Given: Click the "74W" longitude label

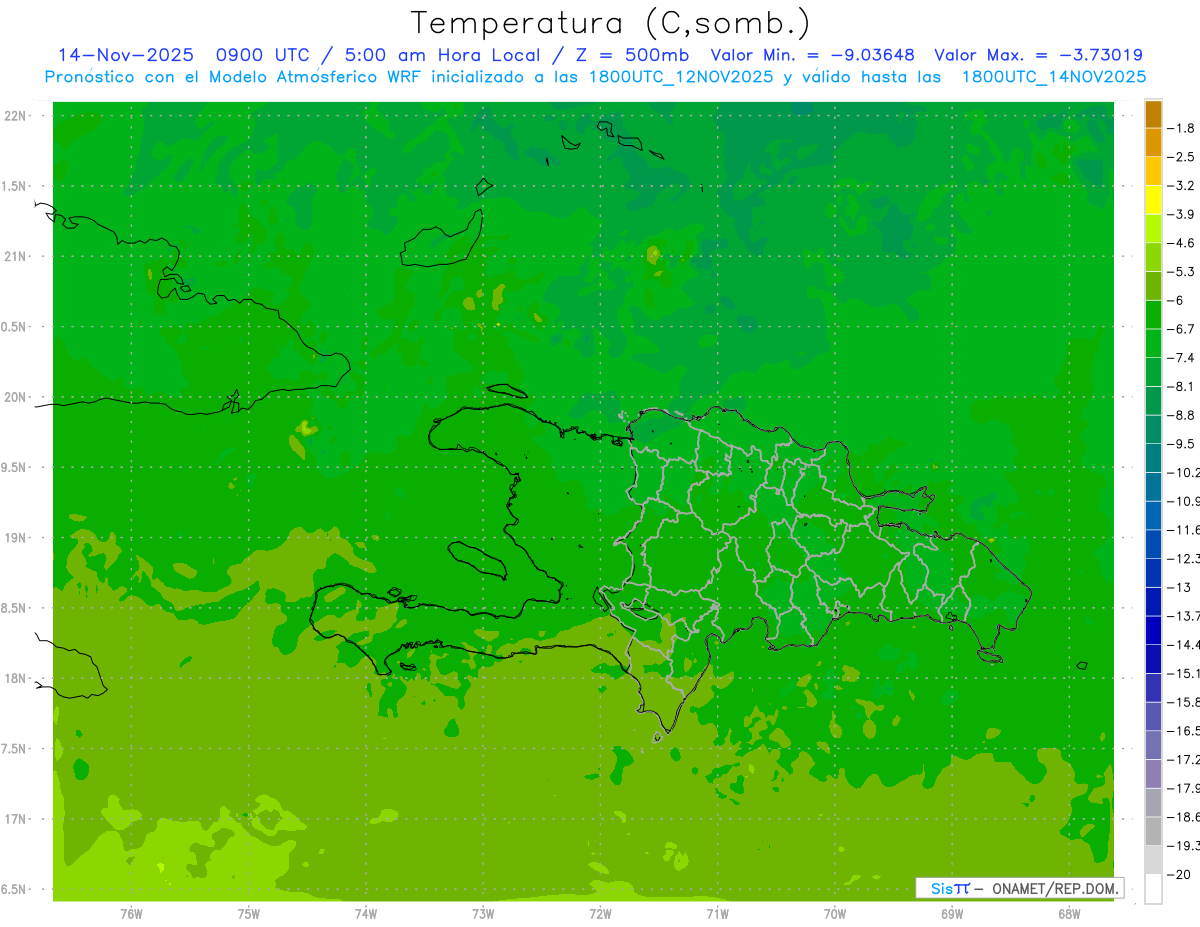Looking at the screenshot, I should coord(365,913).
